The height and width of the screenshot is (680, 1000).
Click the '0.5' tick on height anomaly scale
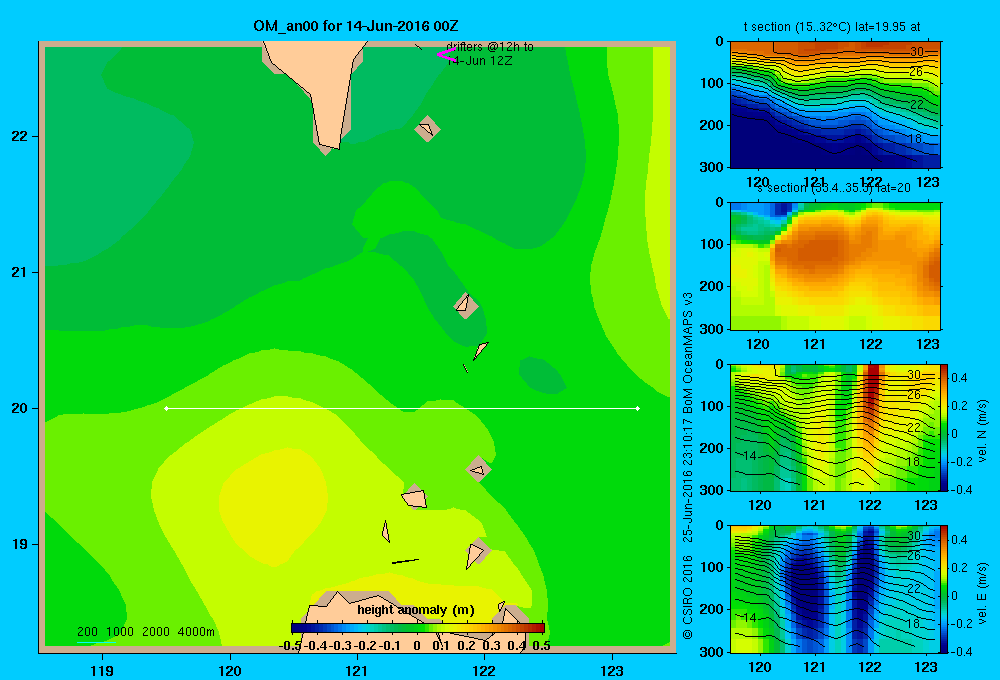(541, 646)
